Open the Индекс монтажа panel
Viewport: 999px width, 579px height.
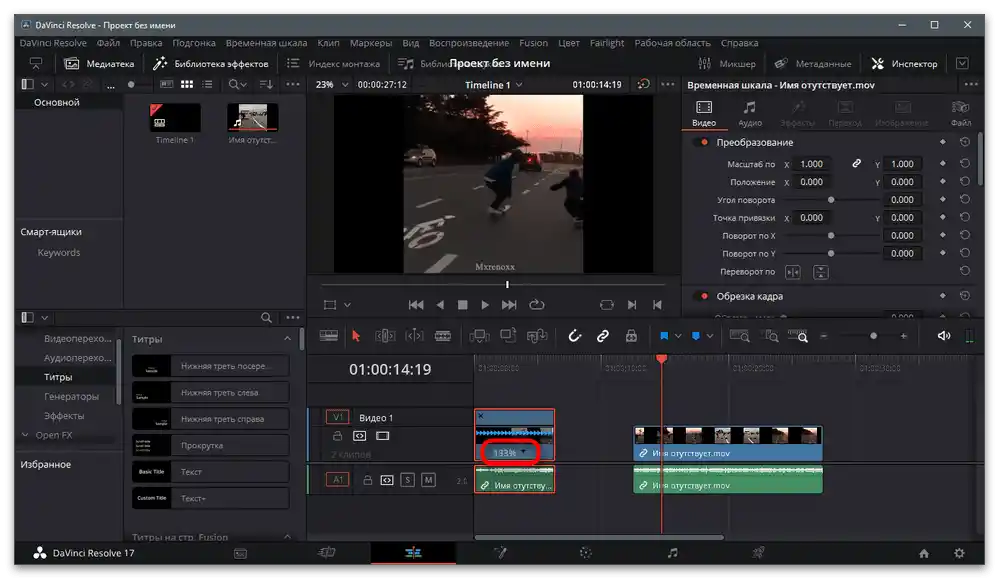(x=333, y=64)
